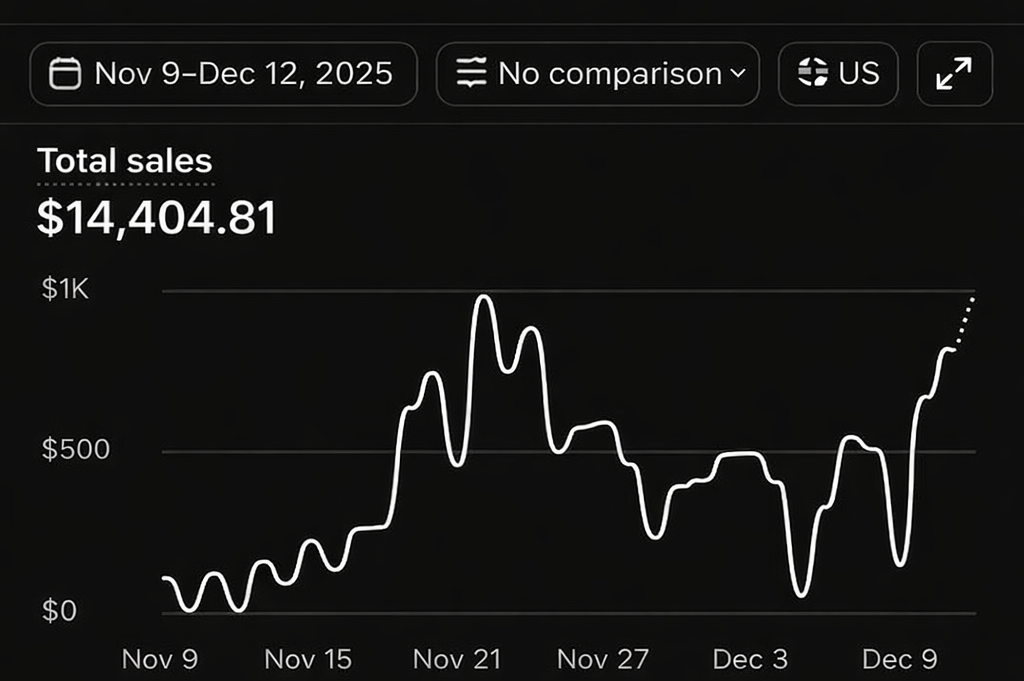Open the Nov 9–Dec 12, 2025 date range
Screen dimensions: 1024x681
223,74
